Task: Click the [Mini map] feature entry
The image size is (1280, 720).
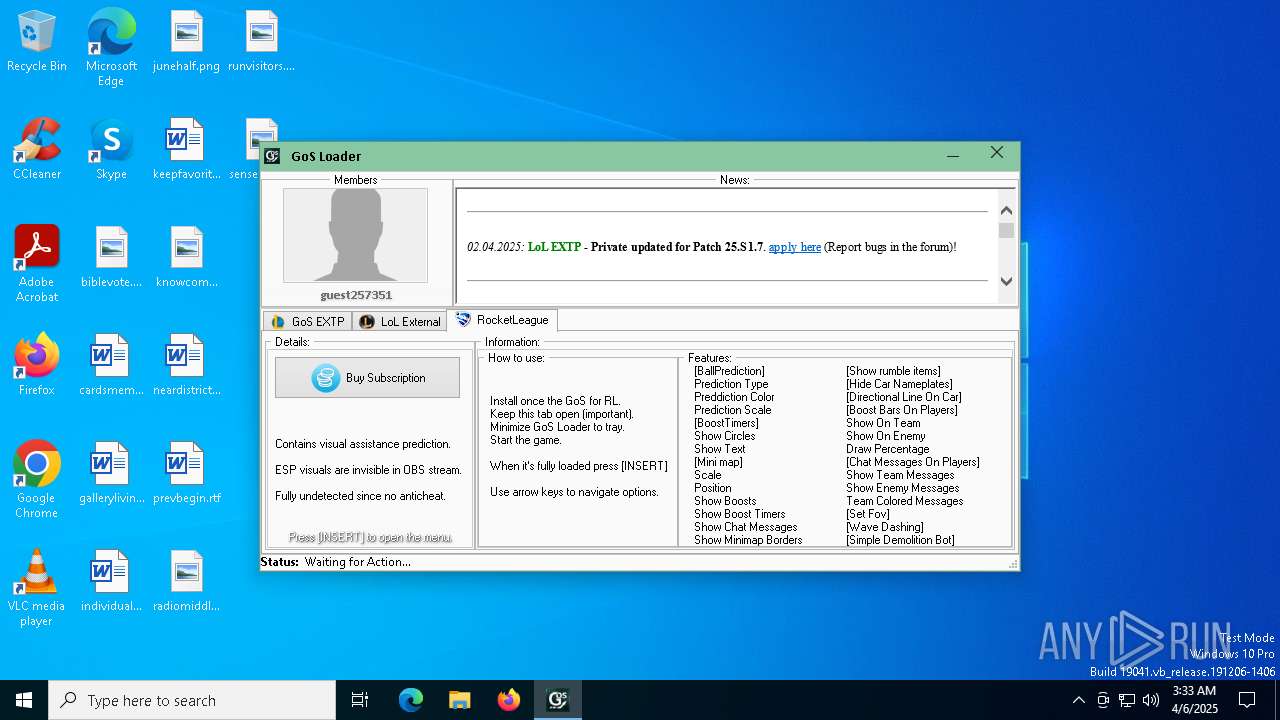Action: (x=718, y=462)
